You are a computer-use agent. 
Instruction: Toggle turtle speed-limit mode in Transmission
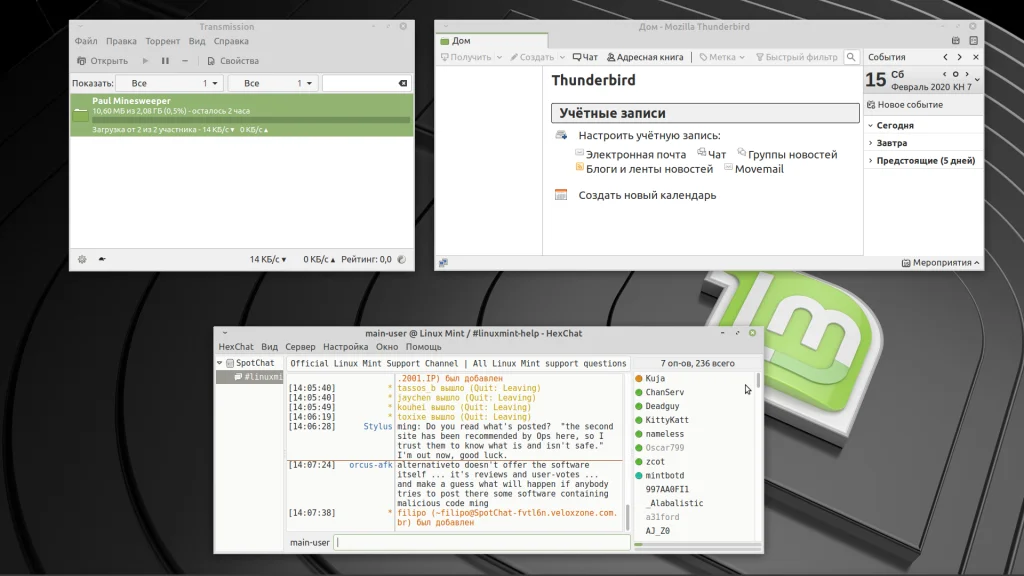102,259
